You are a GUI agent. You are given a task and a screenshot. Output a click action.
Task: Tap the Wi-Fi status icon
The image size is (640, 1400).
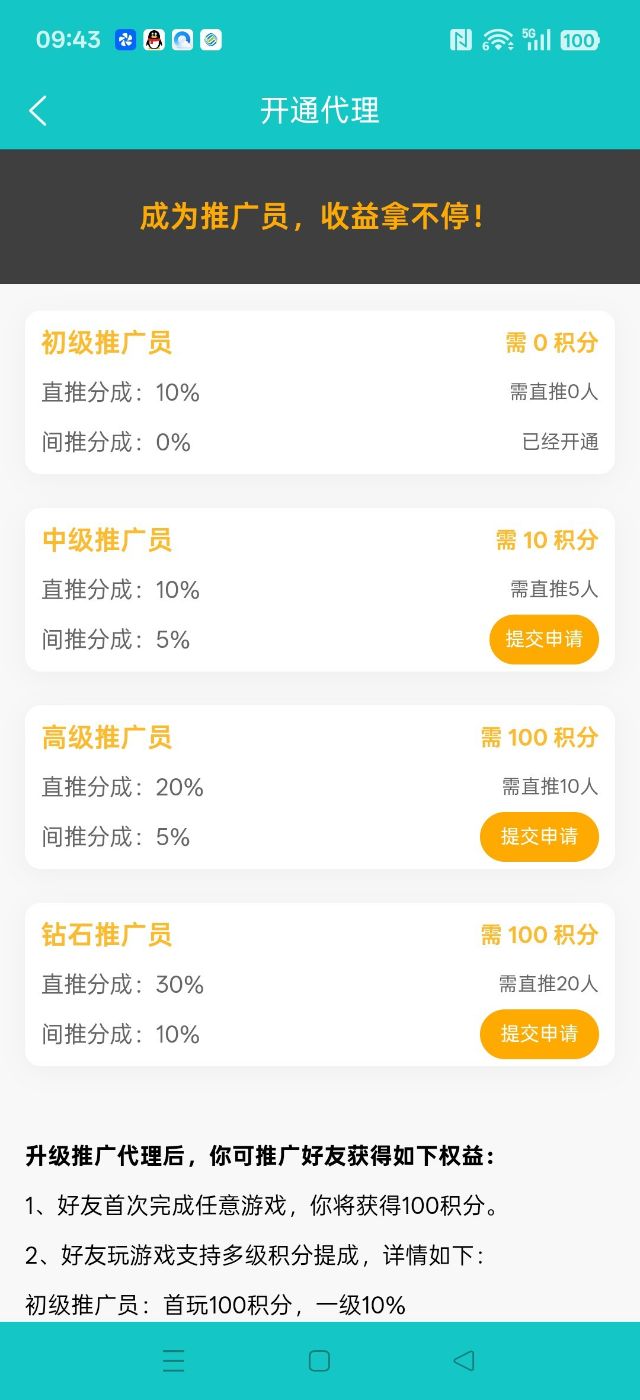point(497,40)
